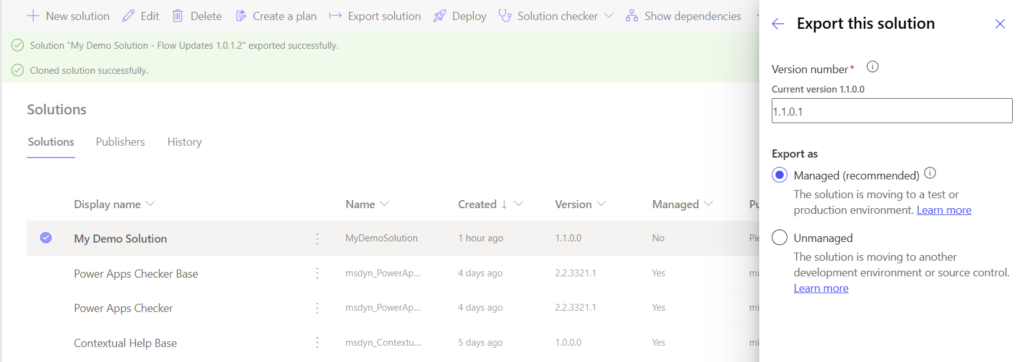Switch to the Publishers tab
The height and width of the screenshot is (362, 1024).
[x=120, y=142]
